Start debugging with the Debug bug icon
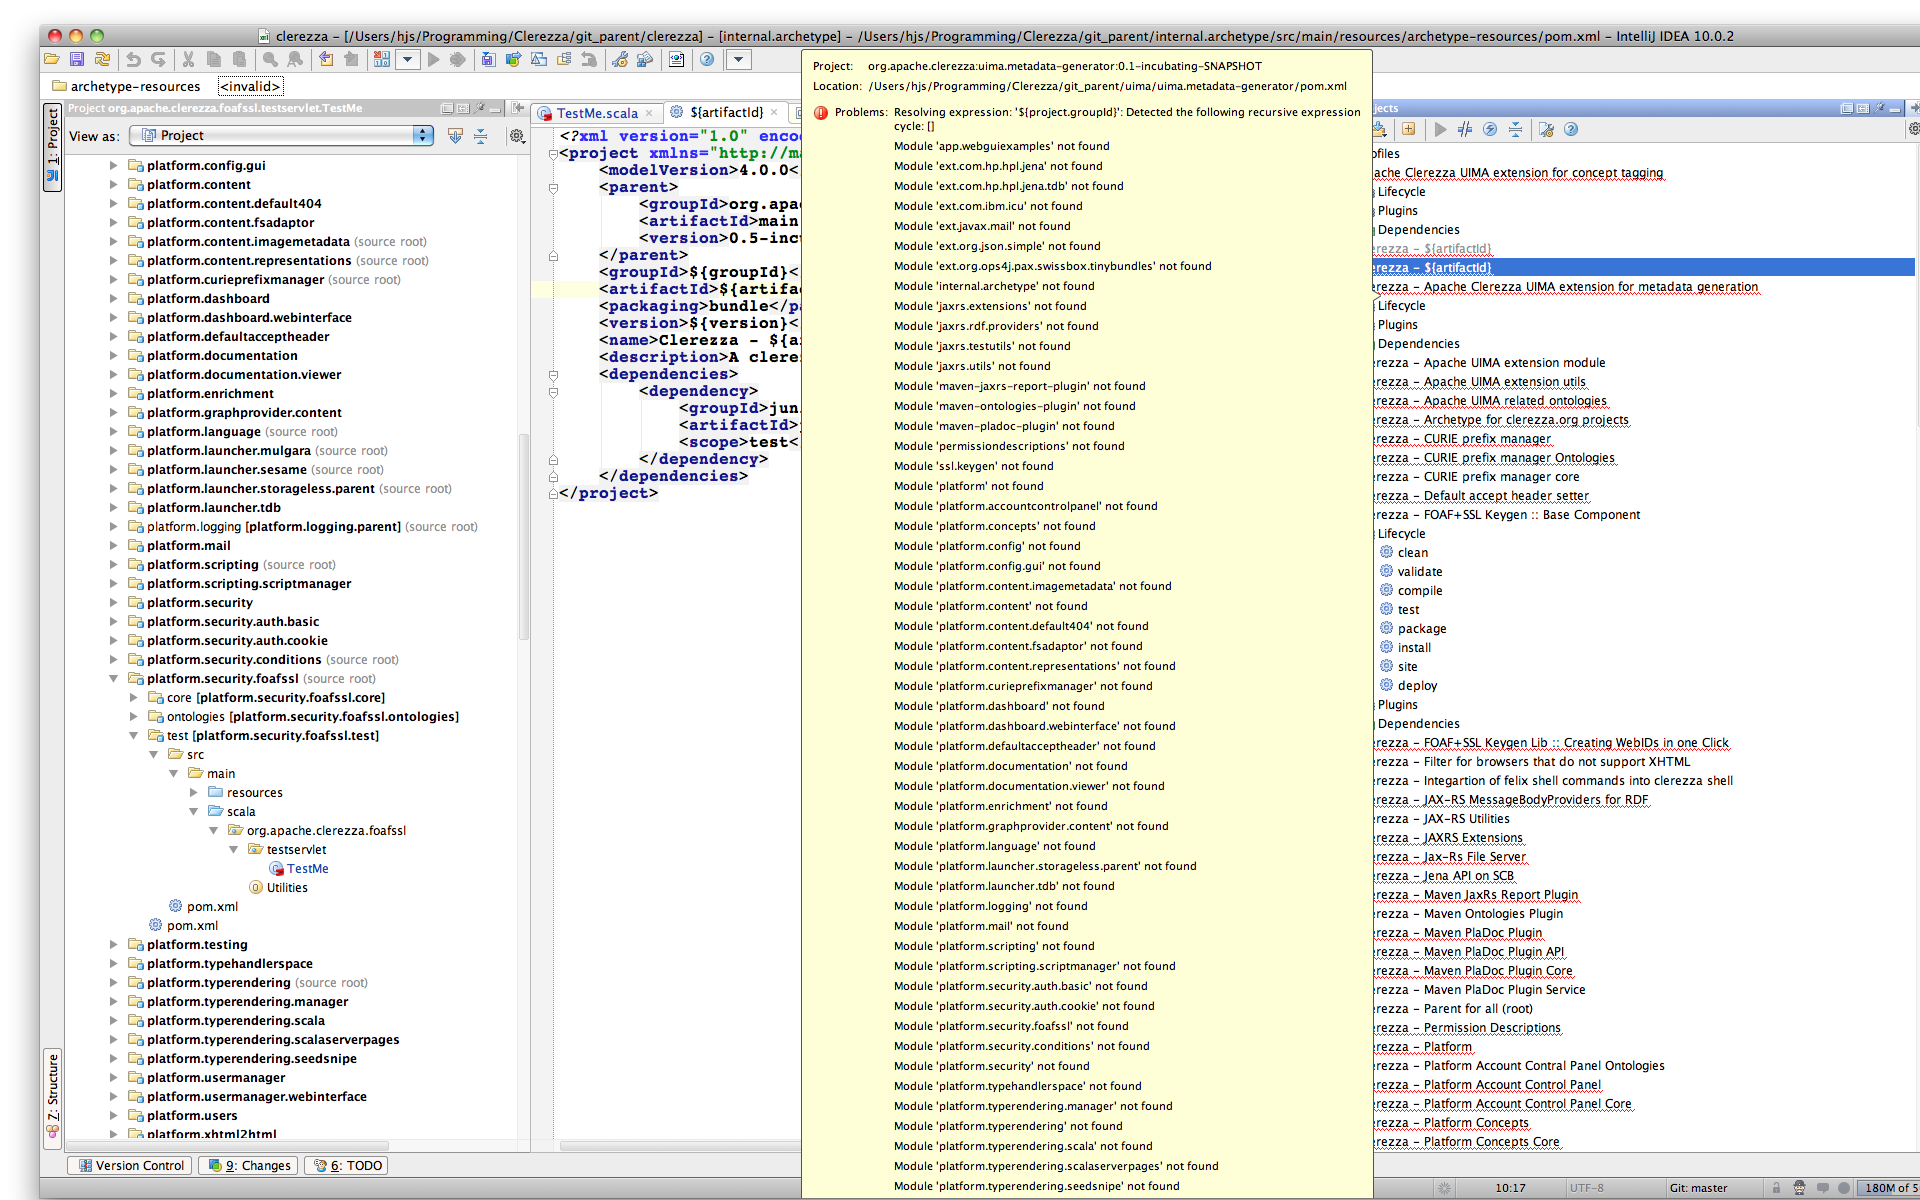Viewport: 1920px width, 1200px height. [460, 59]
